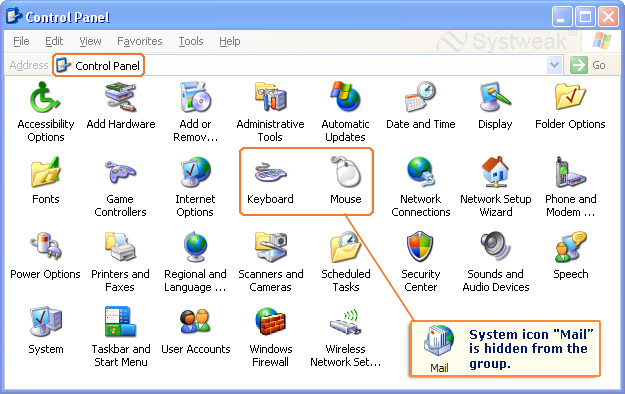Viewport: 625px width, 394px height.
Task: Select the Speech settings icon
Action: tap(570, 247)
